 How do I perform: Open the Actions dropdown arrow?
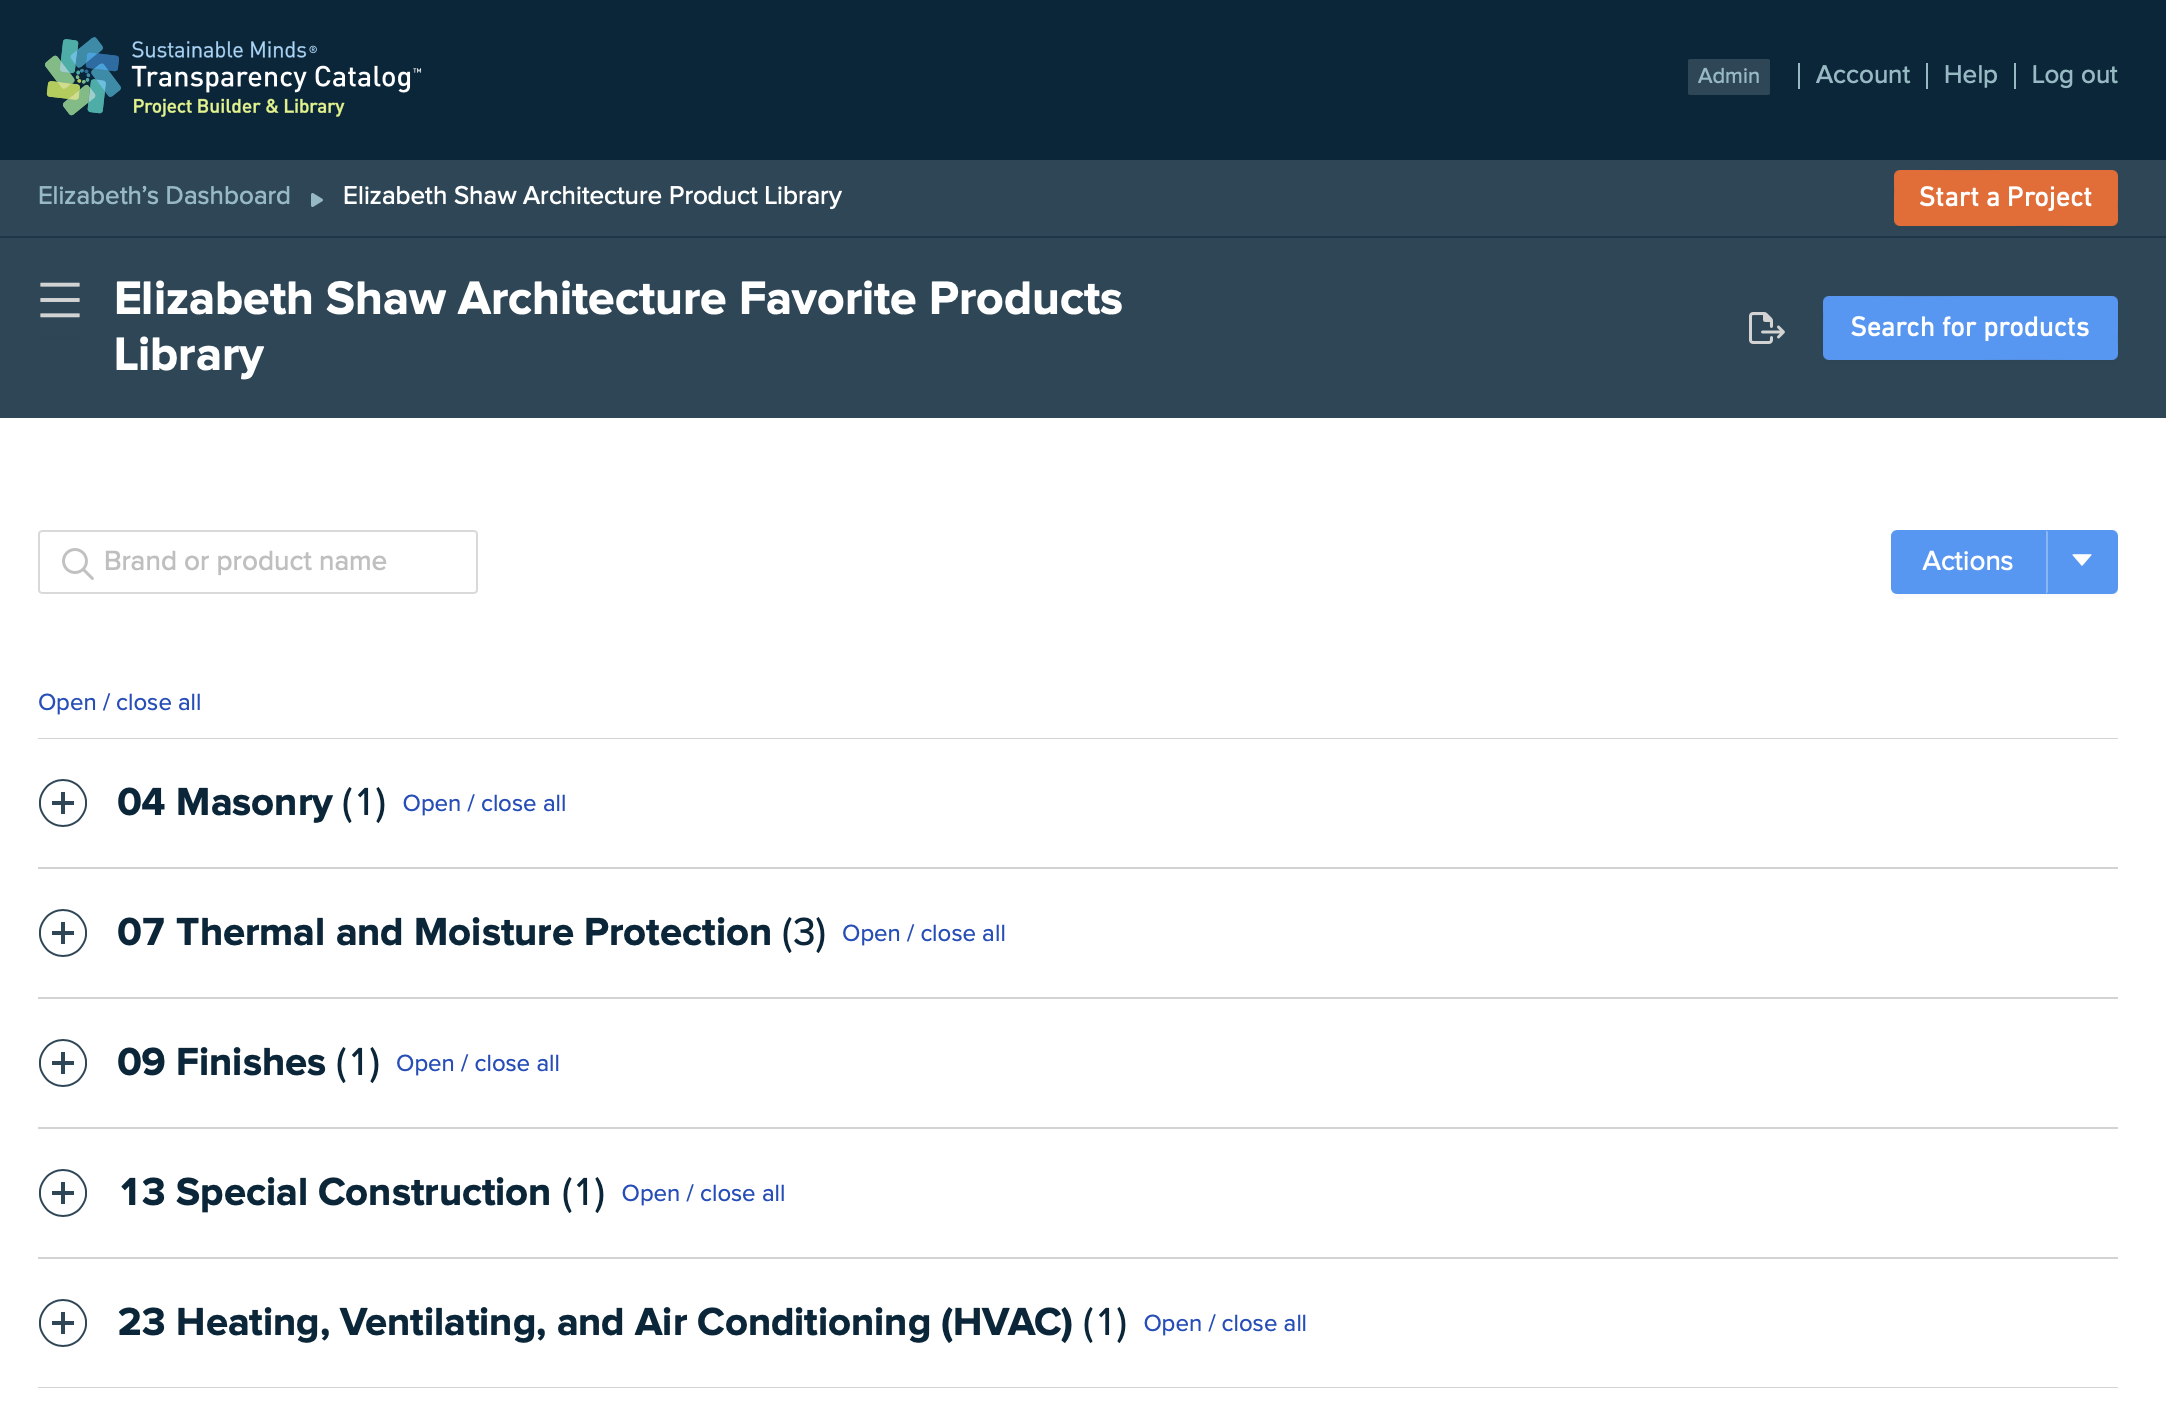click(x=2082, y=562)
